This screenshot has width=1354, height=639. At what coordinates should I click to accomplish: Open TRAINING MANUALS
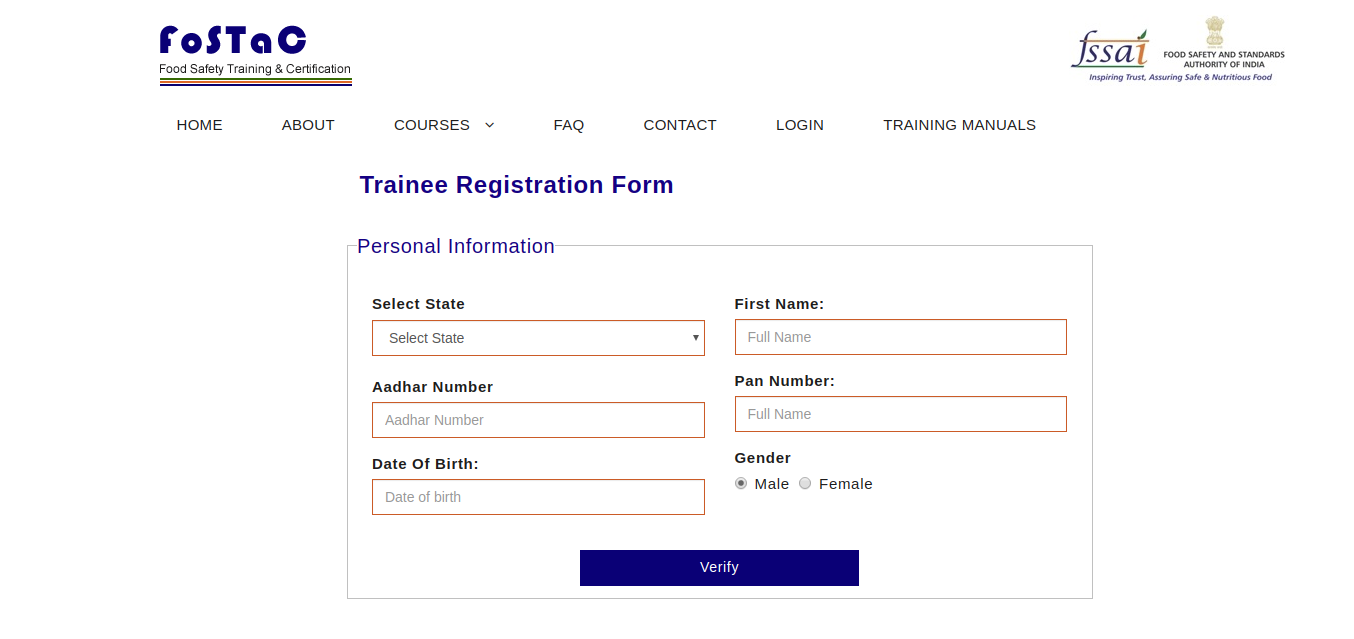[x=959, y=125]
